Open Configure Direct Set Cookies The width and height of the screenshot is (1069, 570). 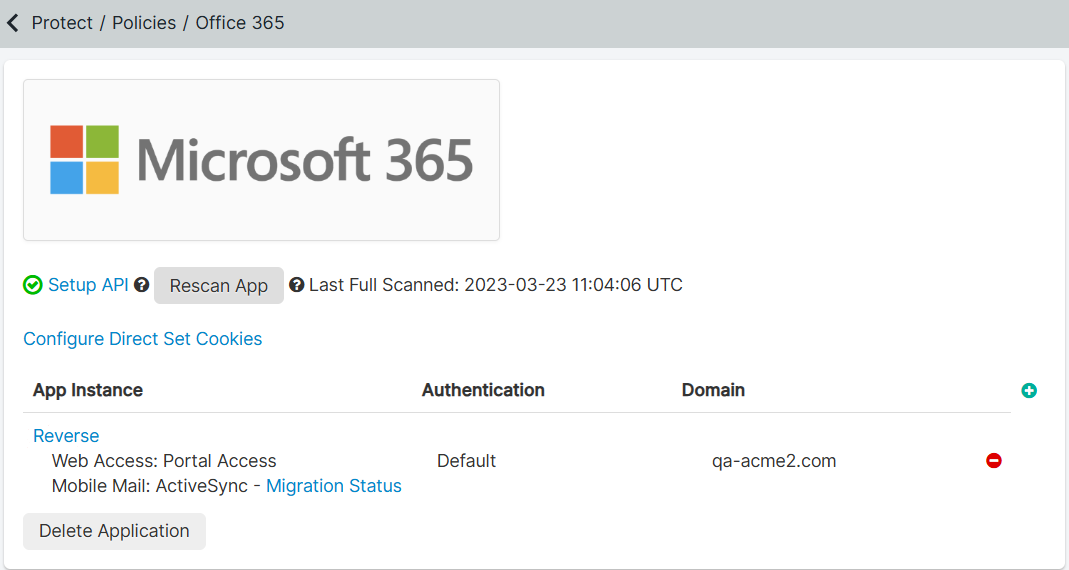point(143,339)
